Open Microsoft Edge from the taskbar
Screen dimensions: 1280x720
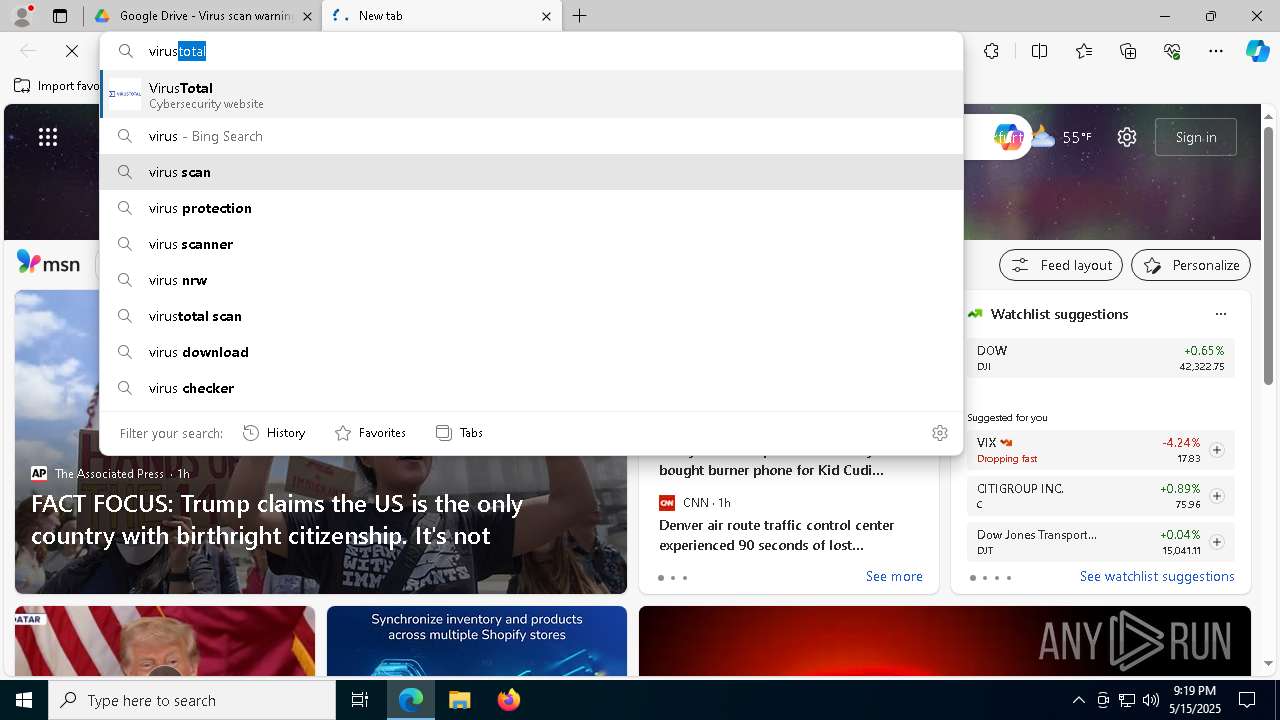411,700
